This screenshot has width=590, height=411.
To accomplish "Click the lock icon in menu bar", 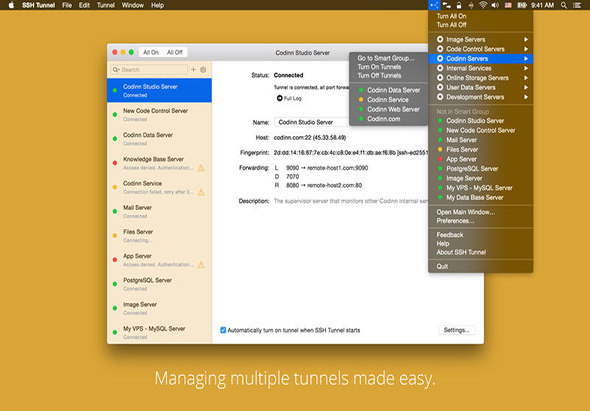I will pos(459,5).
